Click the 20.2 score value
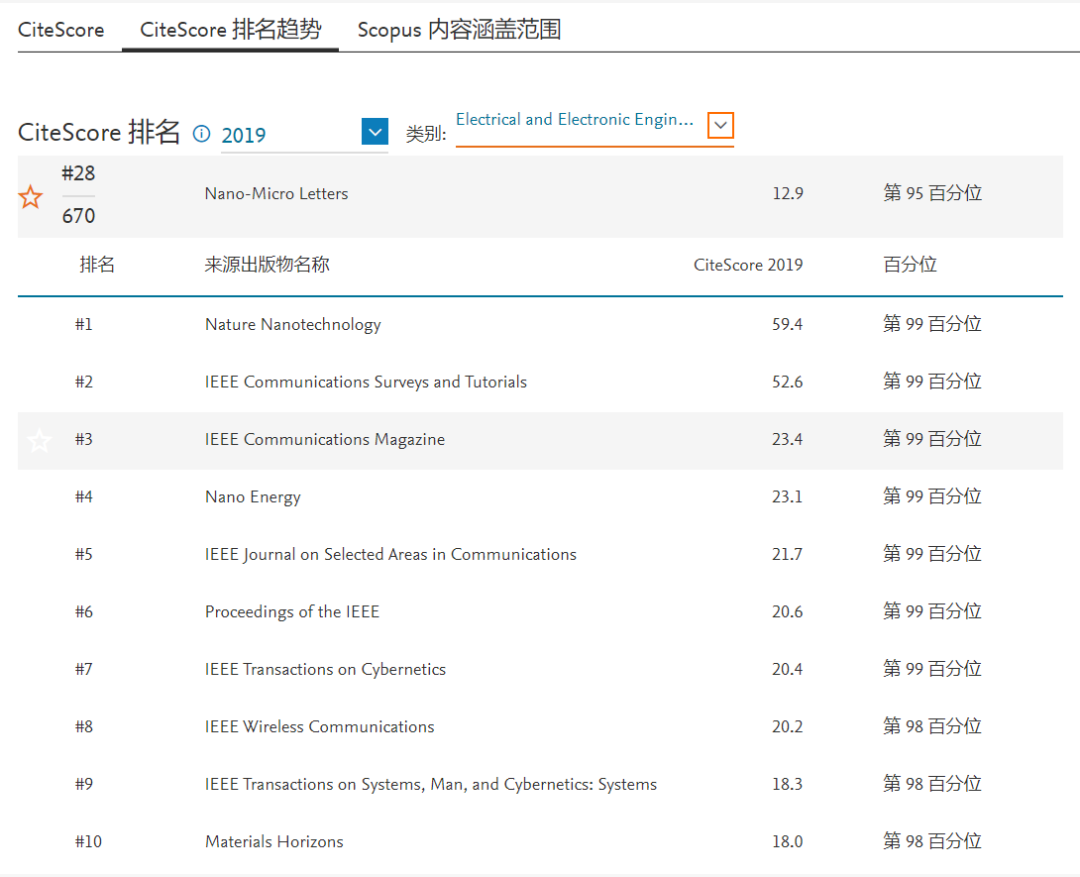The width and height of the screenshot is (1080, 877). point(787,727)
